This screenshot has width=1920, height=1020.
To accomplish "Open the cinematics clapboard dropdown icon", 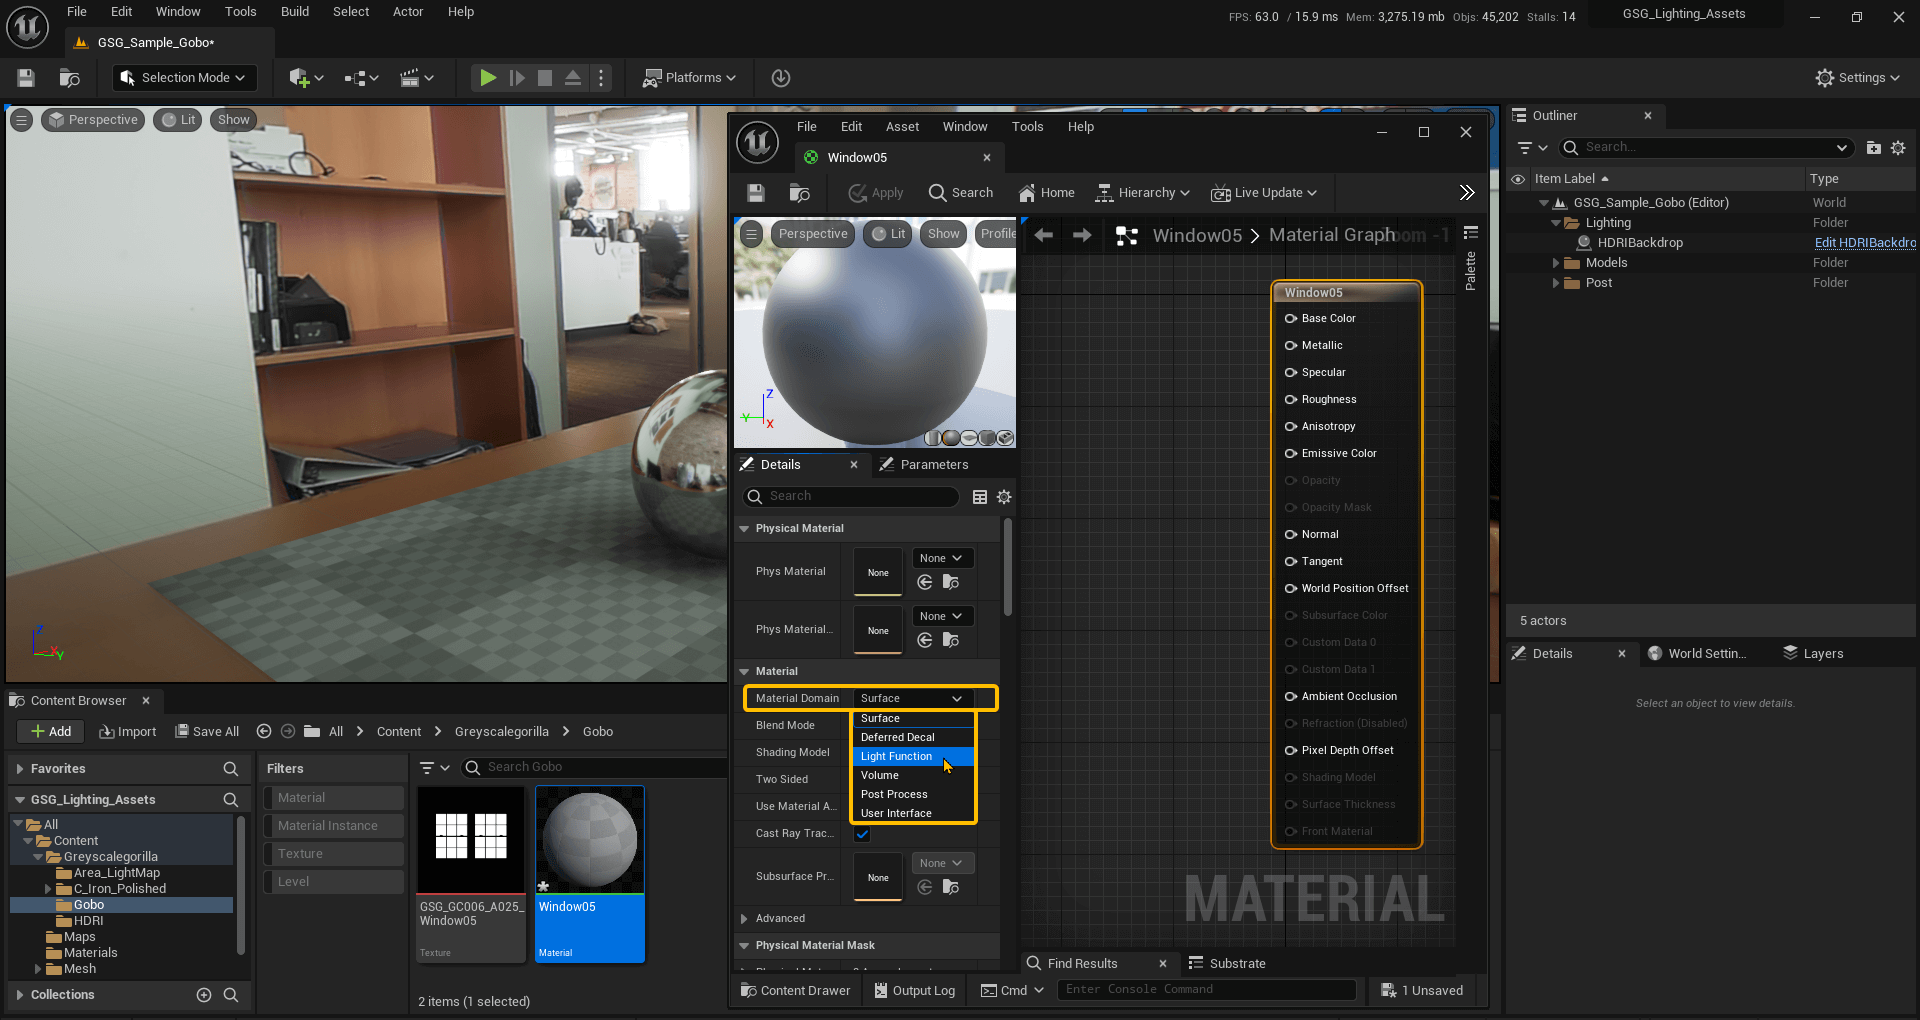I will [416, 78].
